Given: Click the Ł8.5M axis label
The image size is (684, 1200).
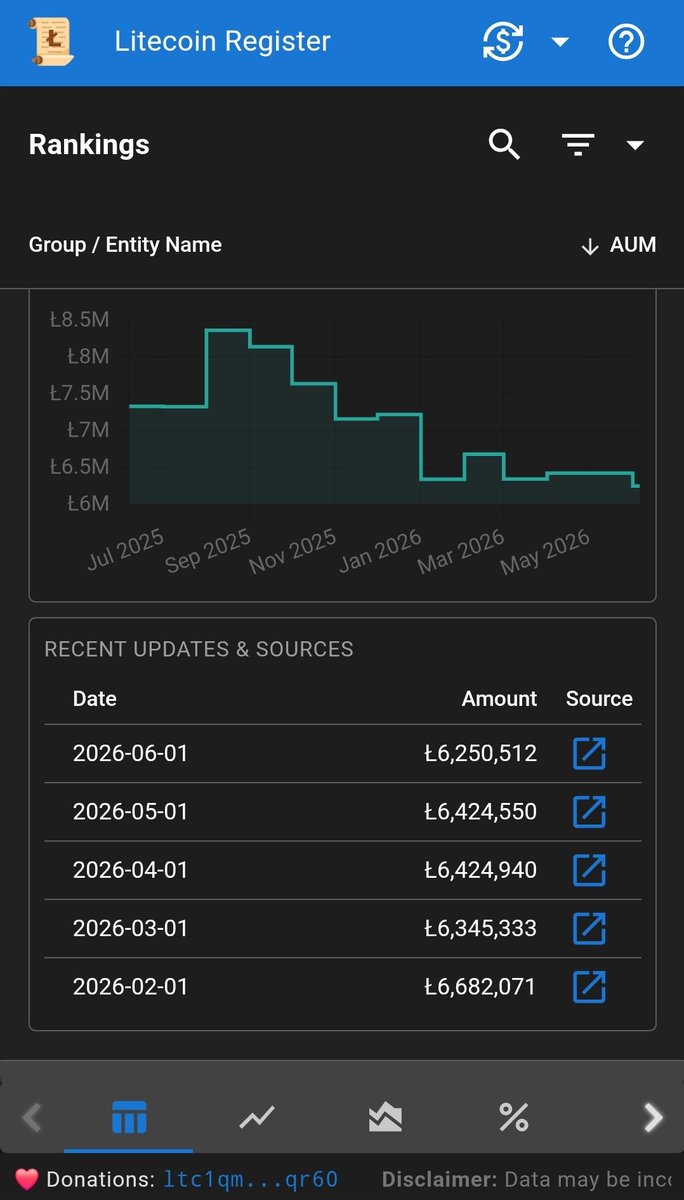Looking at the screenshot, I should (x=79, y=320).
